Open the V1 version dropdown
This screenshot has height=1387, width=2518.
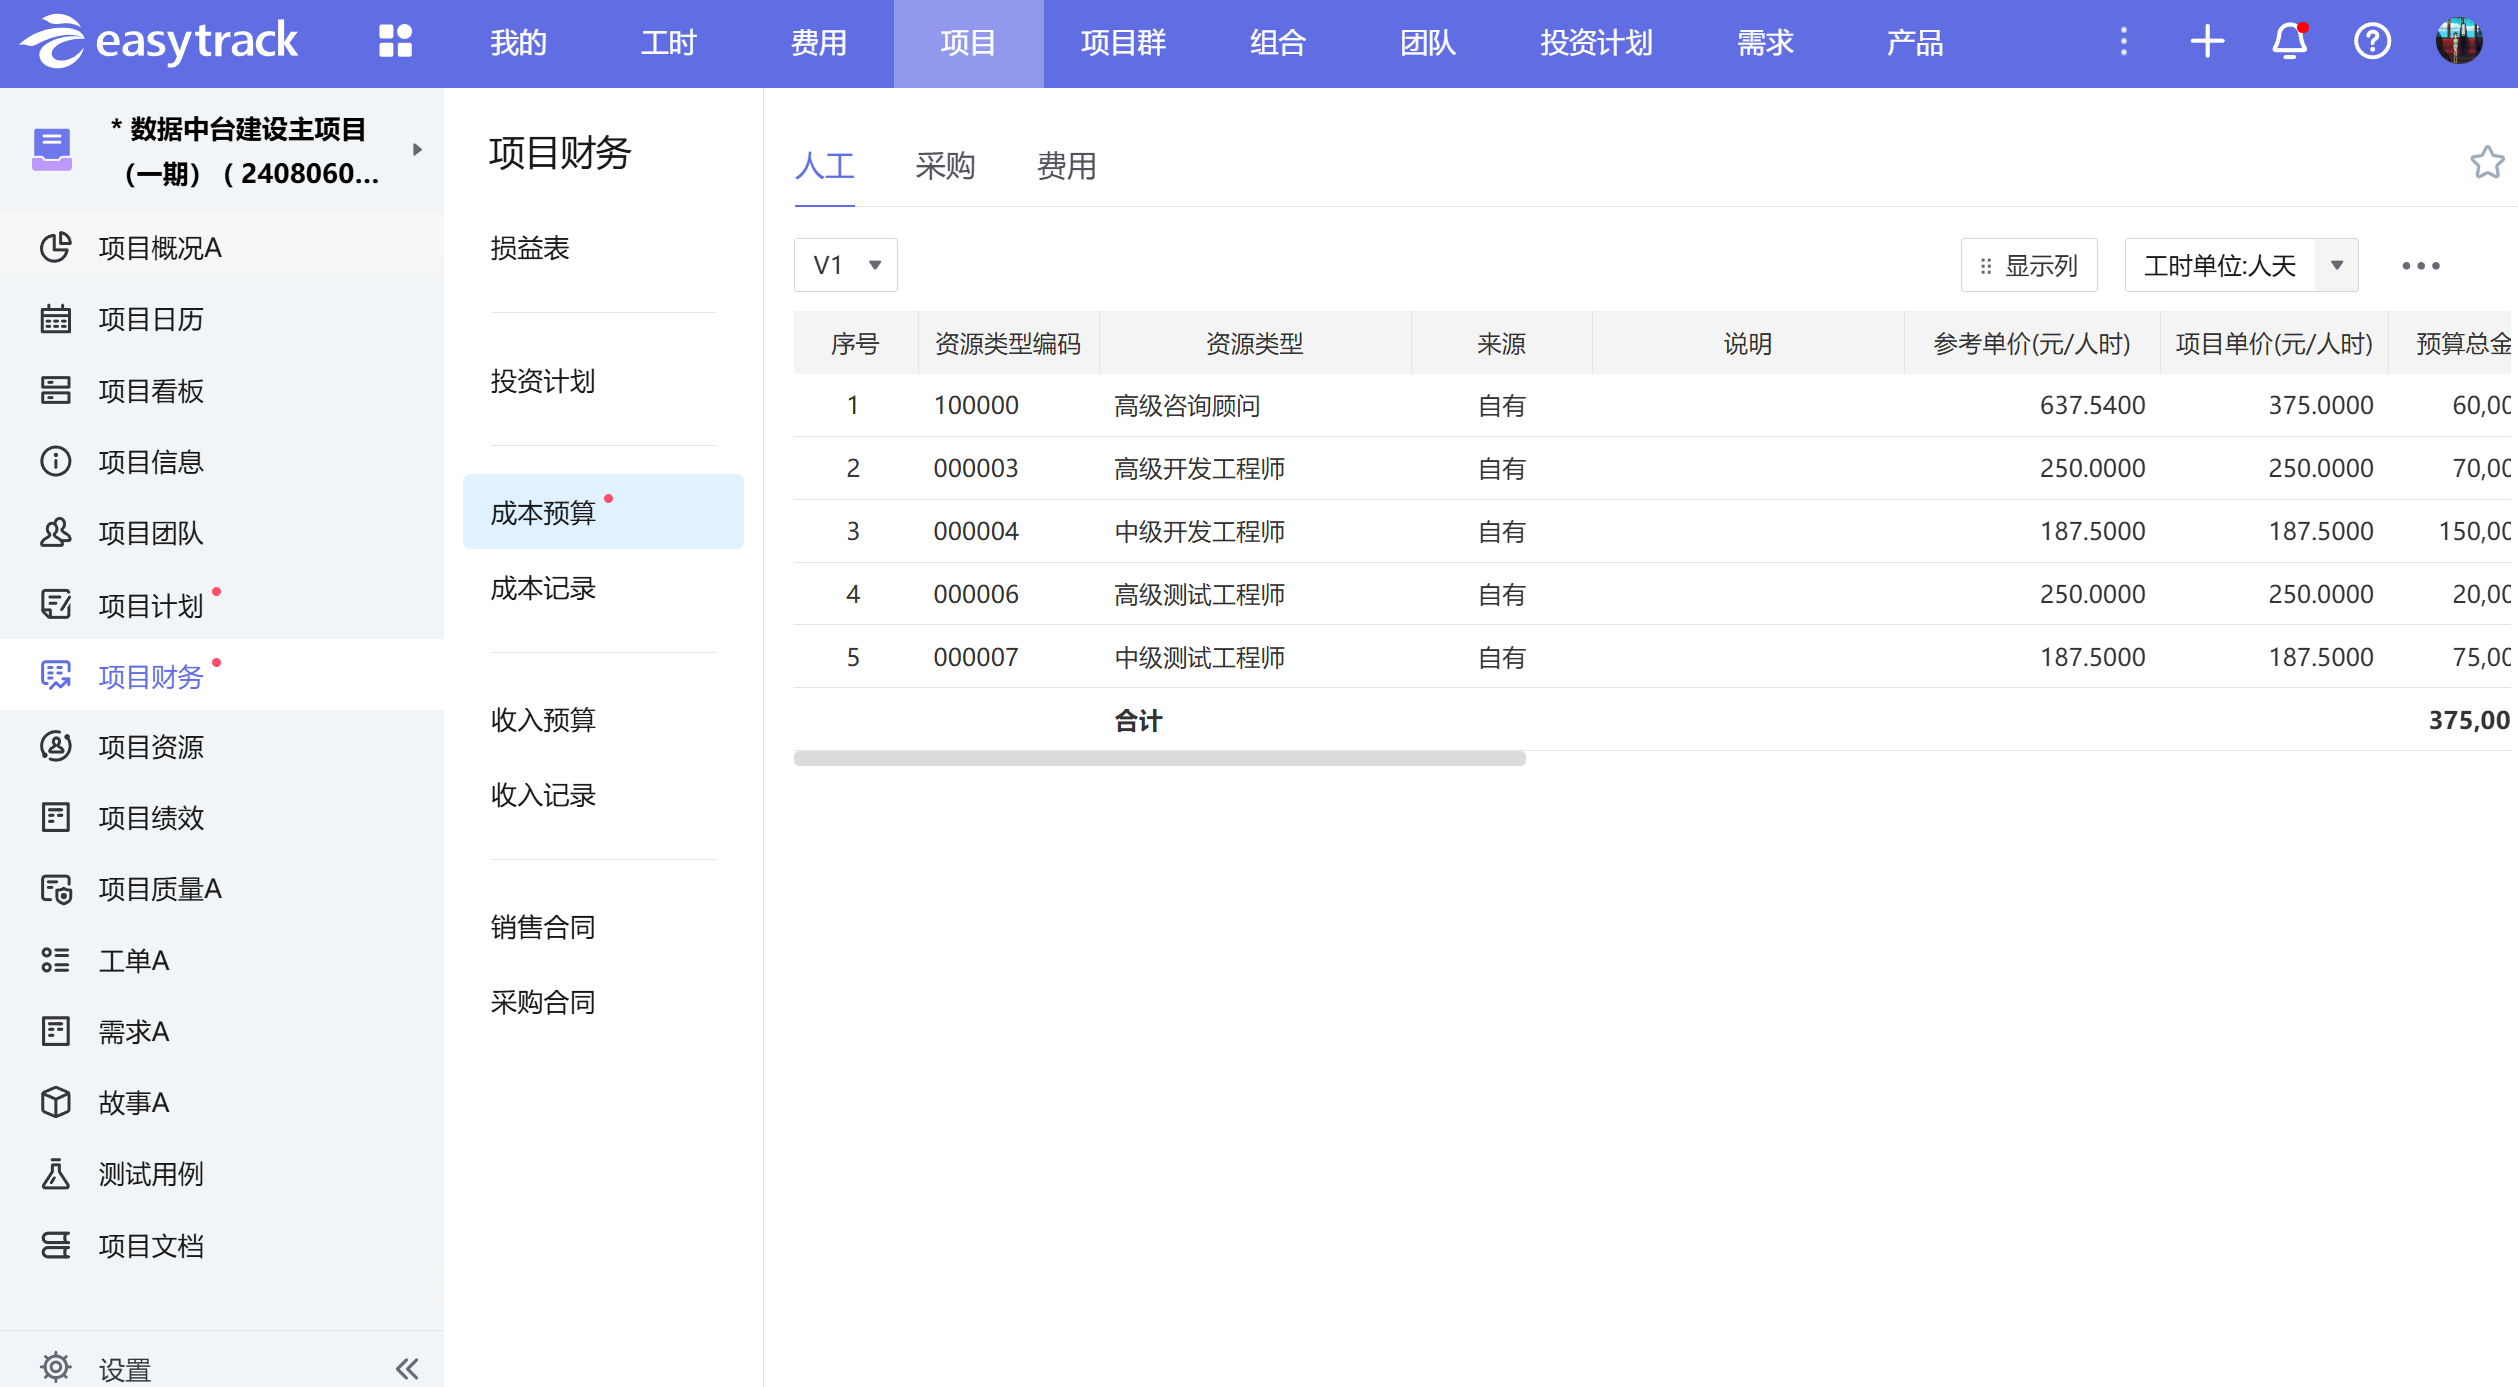[x=846, y=266]
